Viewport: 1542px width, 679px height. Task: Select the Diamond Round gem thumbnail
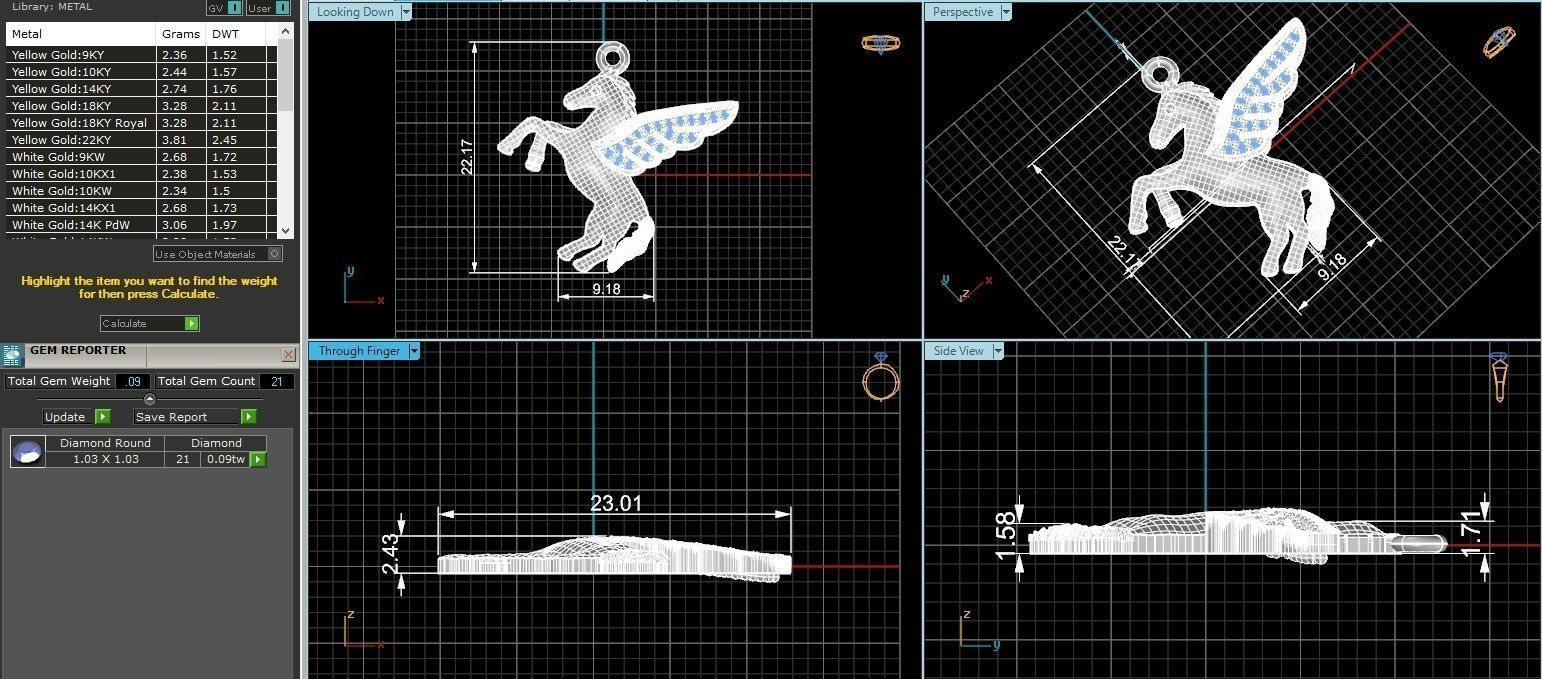28,452
